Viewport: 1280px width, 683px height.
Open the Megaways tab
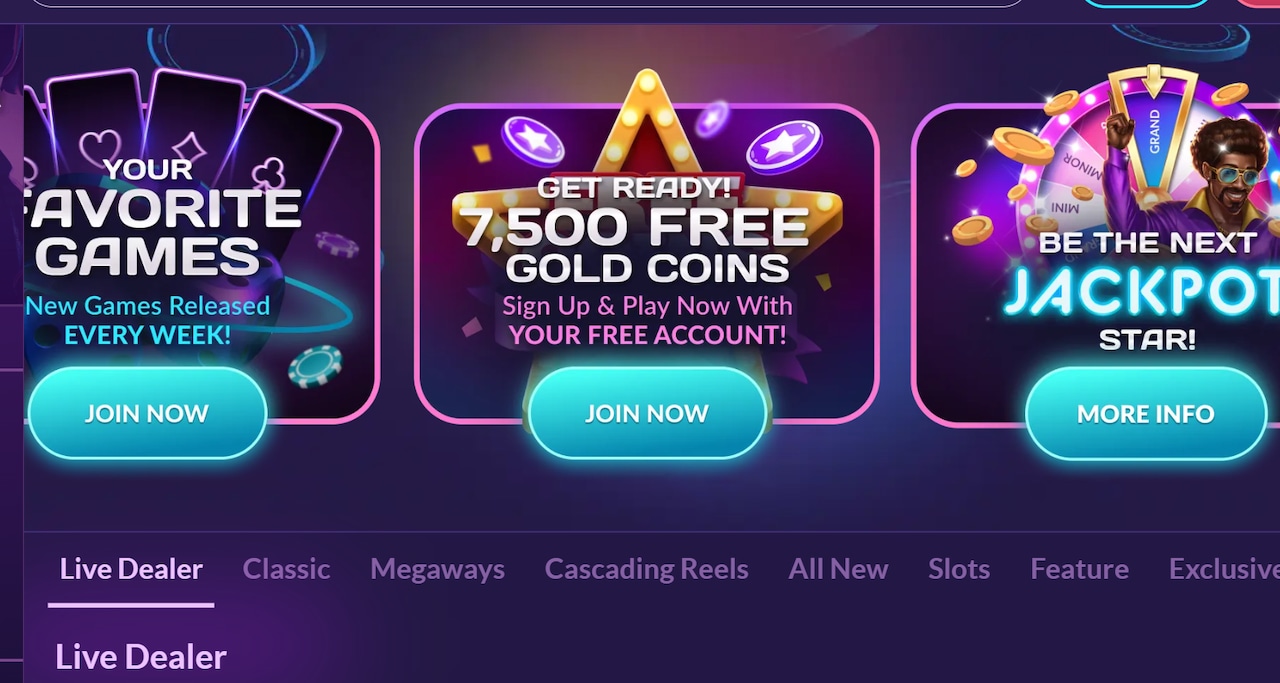click(x=437, y=569)
